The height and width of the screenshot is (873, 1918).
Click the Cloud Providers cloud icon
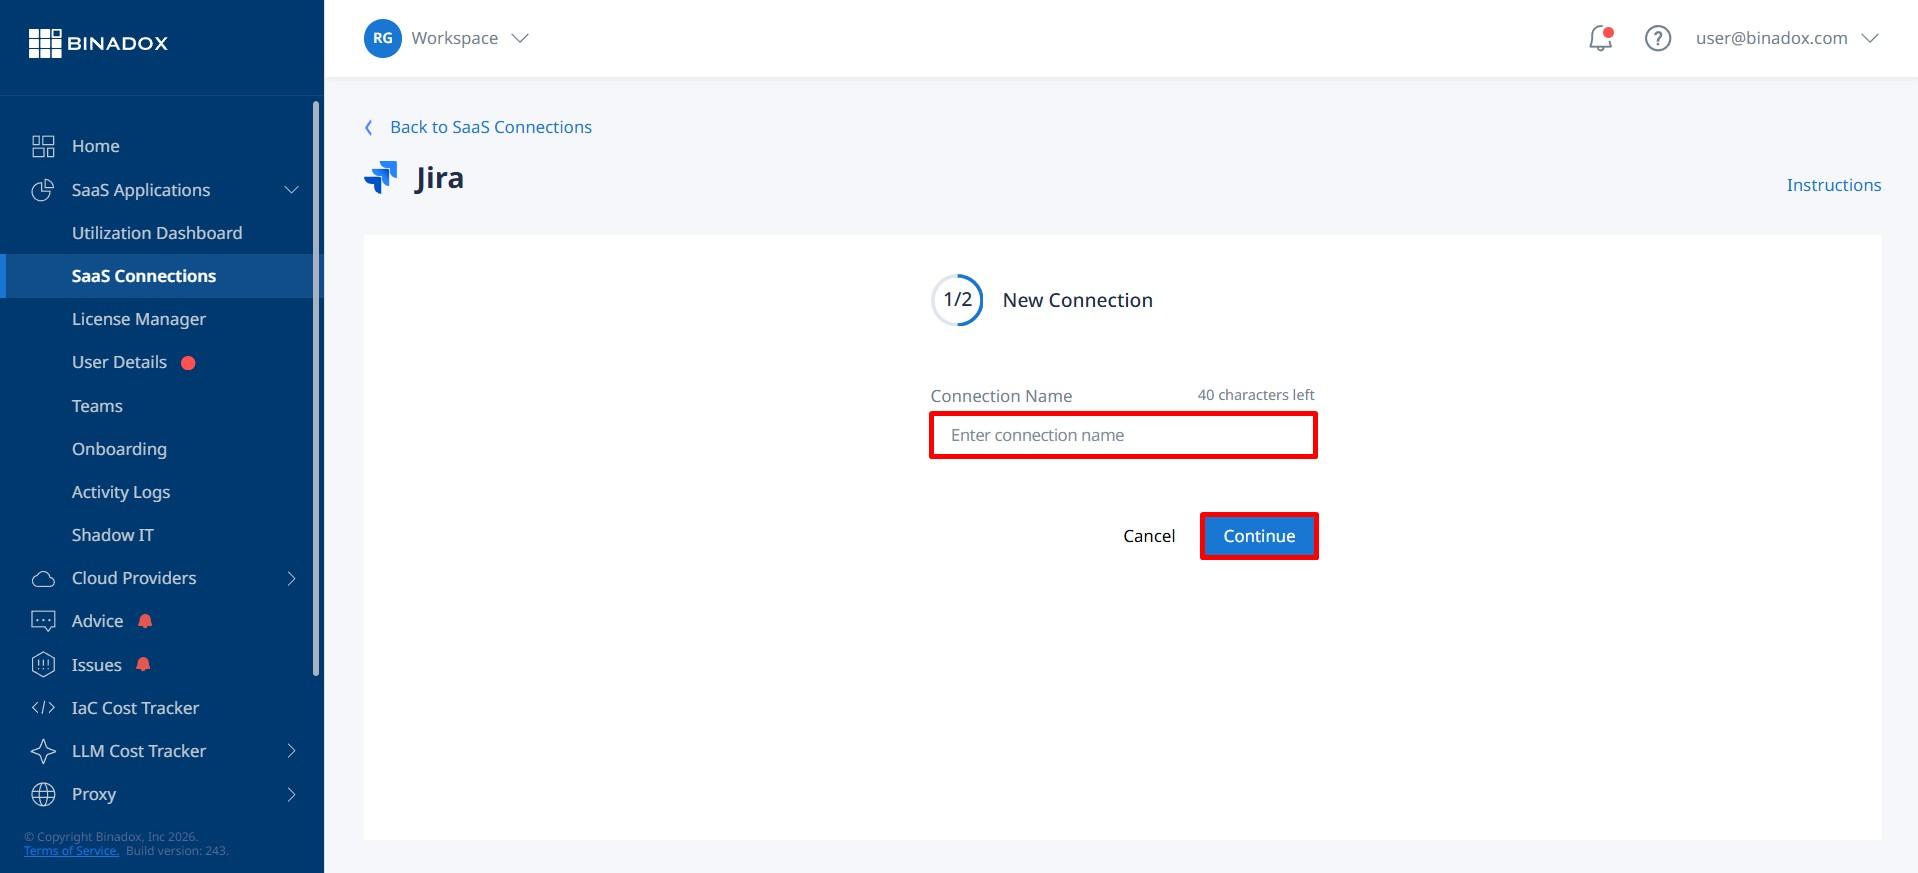click(43, 578)
